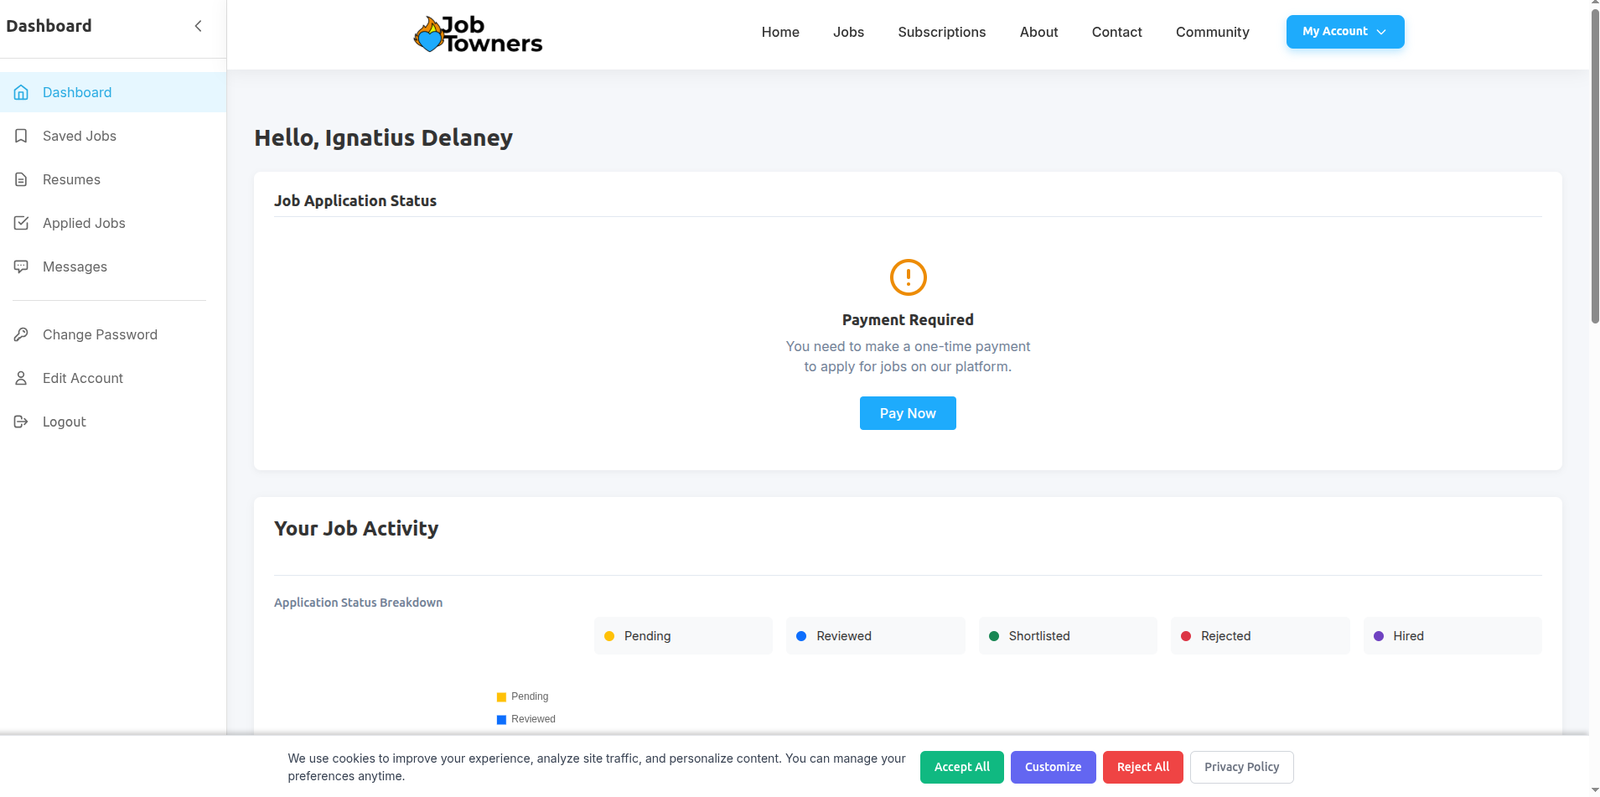Toggle the Rejected status filter

point(1259,636)
